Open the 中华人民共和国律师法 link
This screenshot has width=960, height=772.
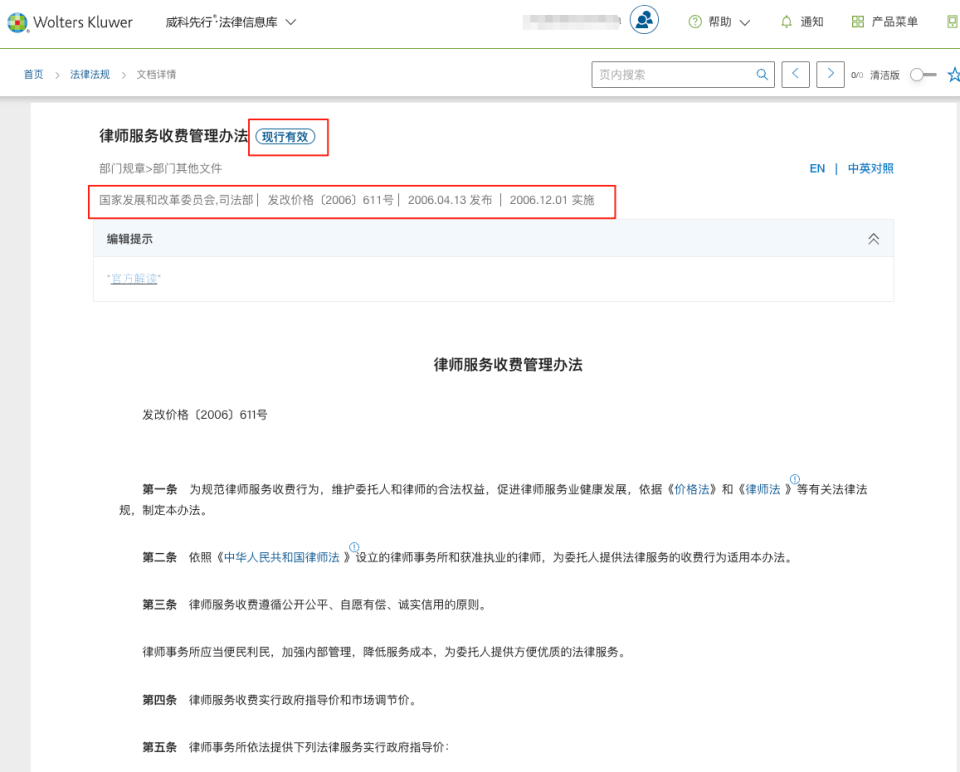pos(282,557)
